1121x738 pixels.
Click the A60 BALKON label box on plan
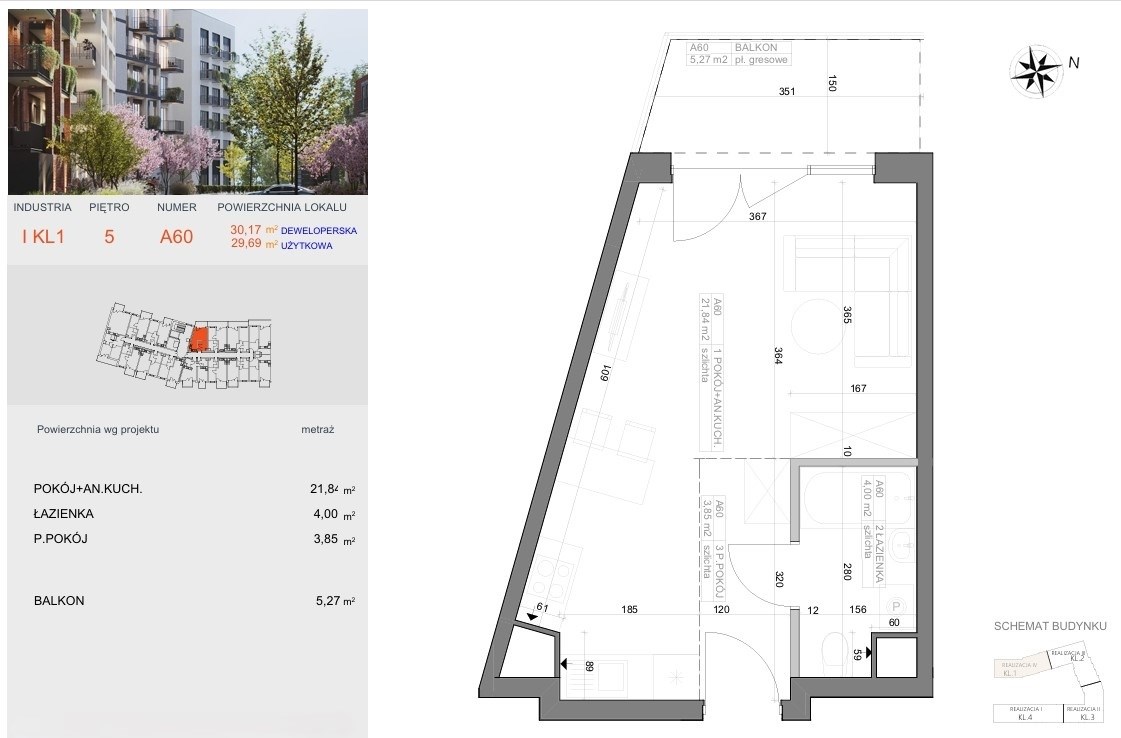tap(739, 54)
